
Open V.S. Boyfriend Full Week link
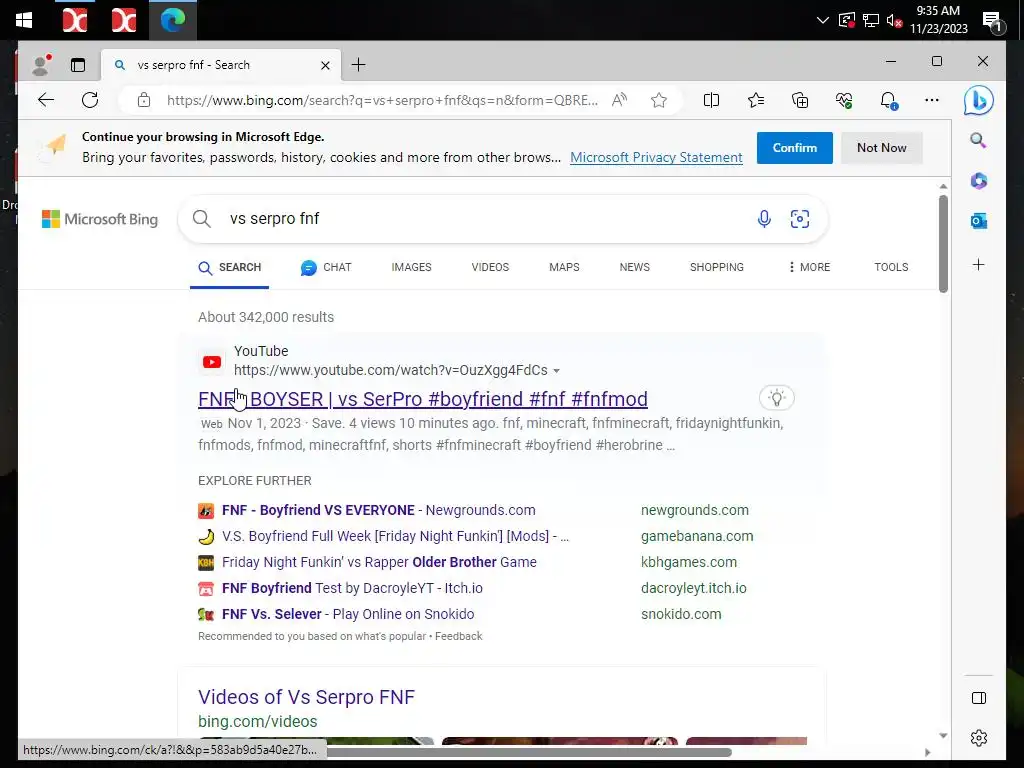coord(396,536)
